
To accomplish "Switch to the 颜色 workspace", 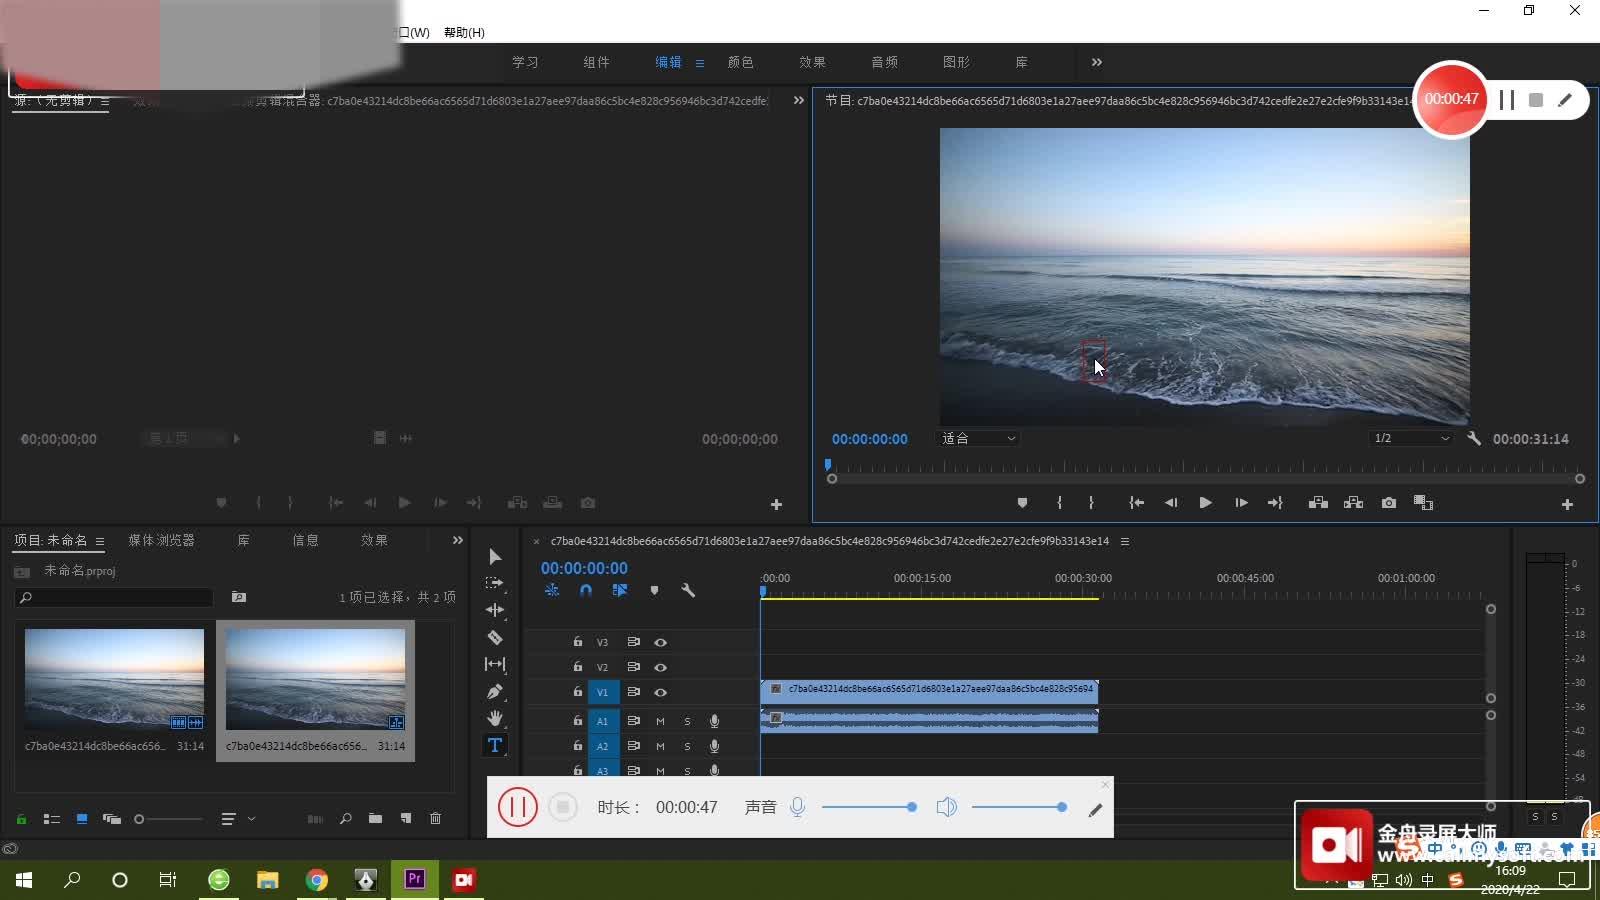I will [x=740, y=62].
